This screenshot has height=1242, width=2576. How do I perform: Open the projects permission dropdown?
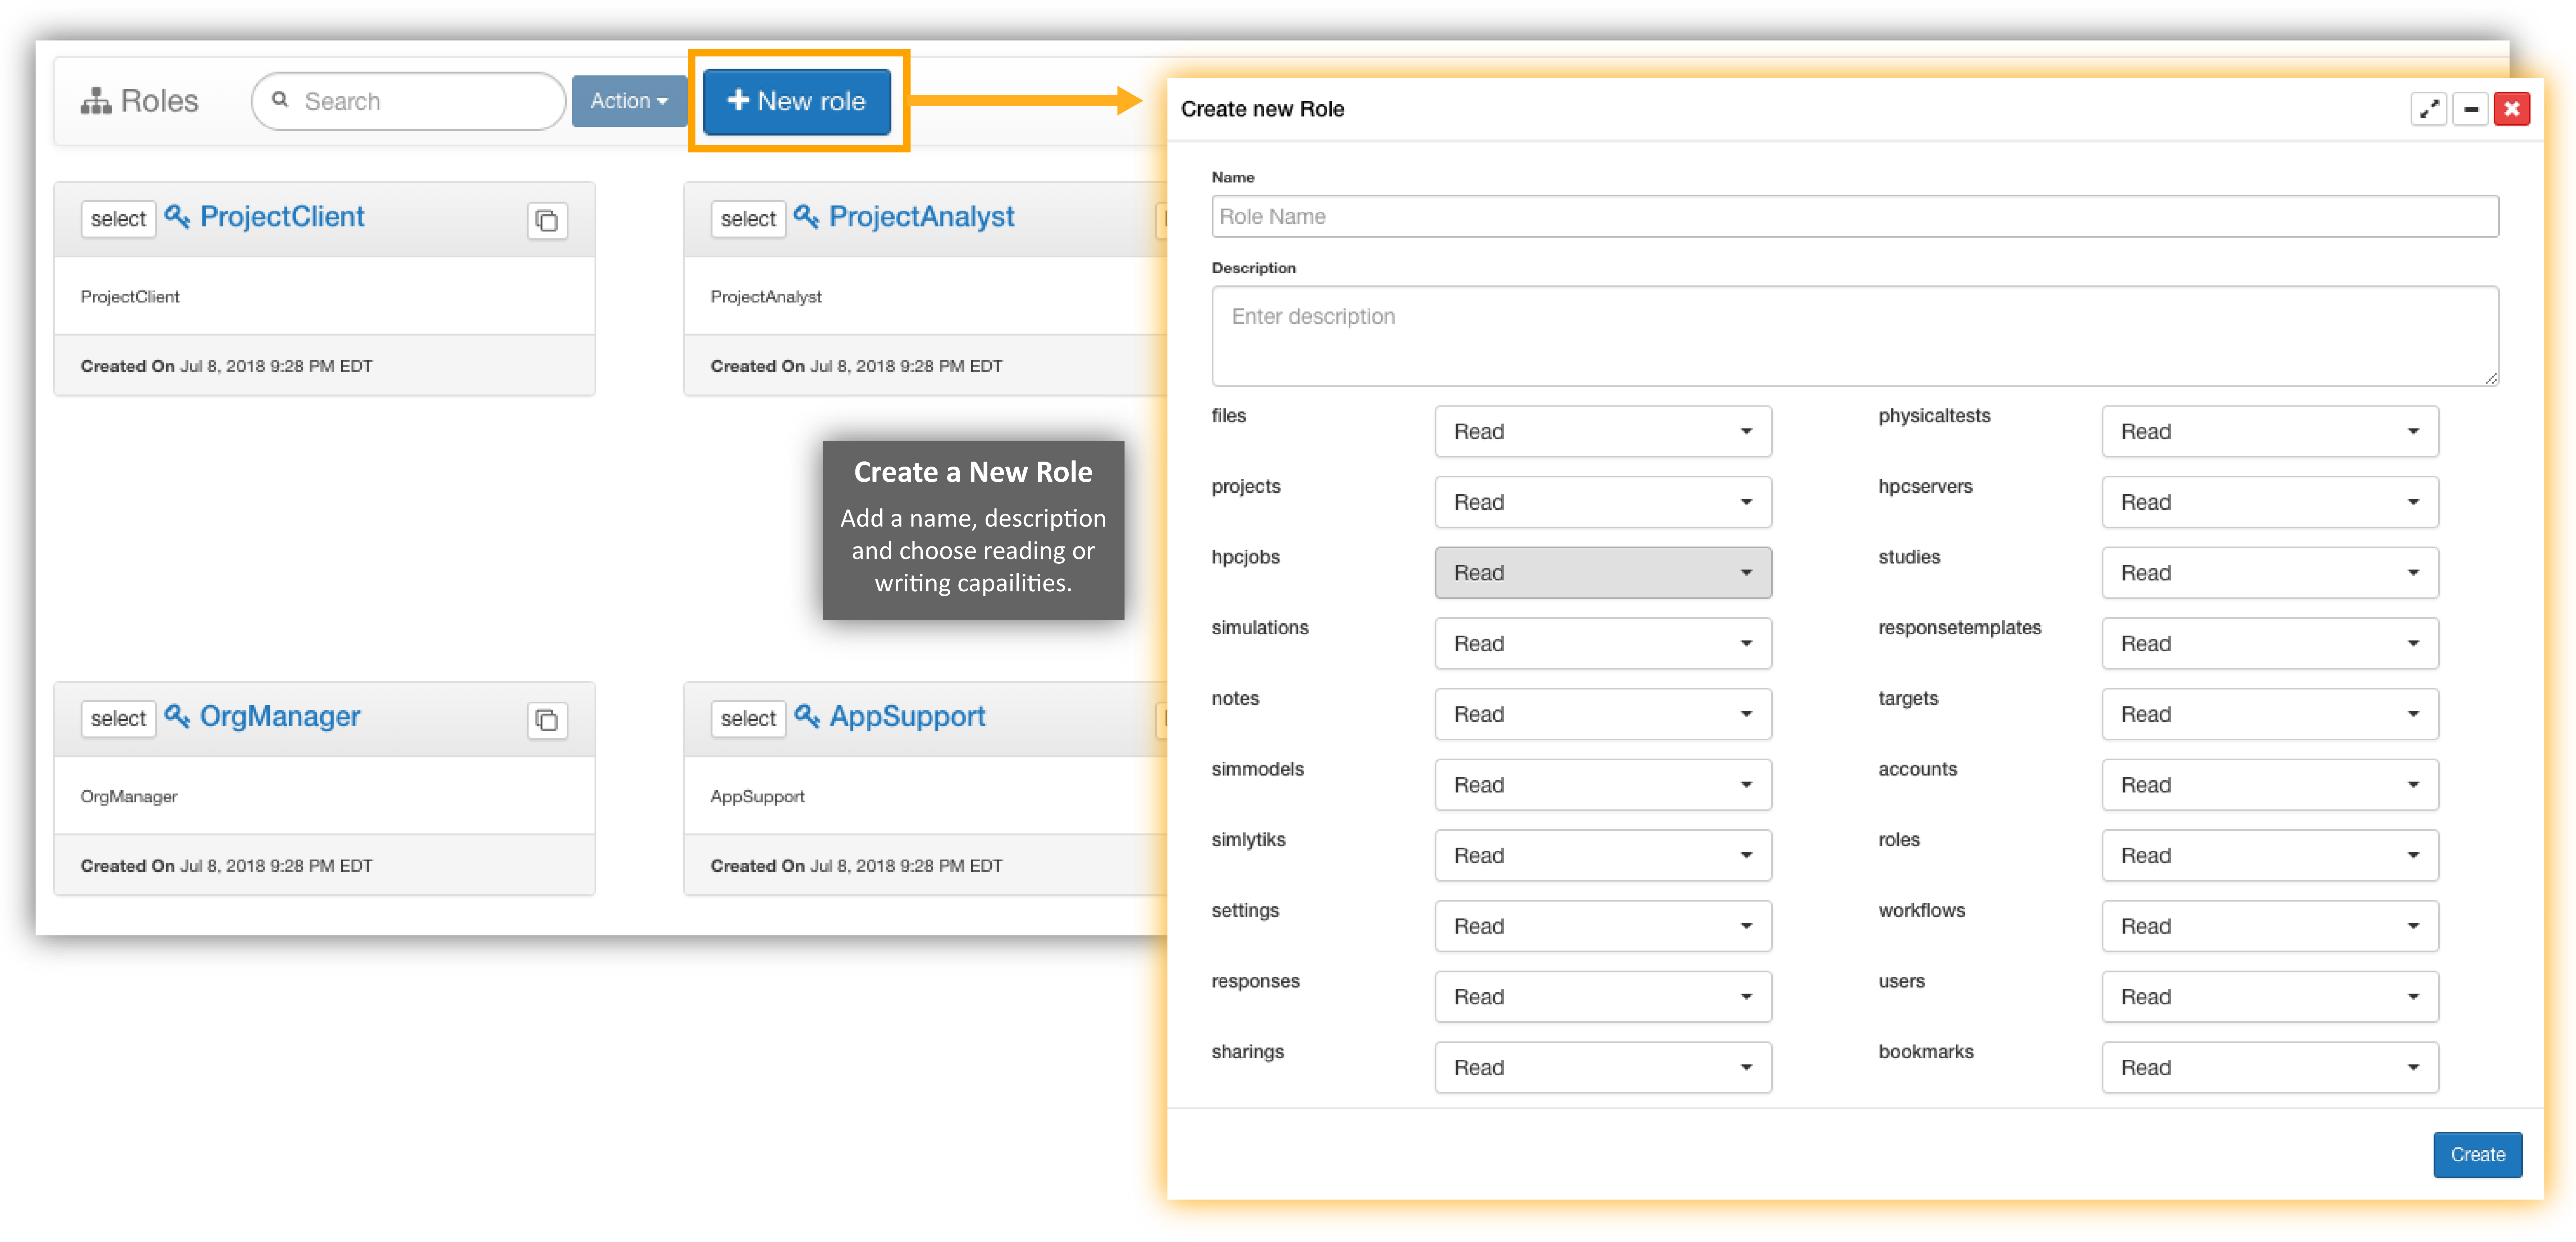pos(1603,502)
